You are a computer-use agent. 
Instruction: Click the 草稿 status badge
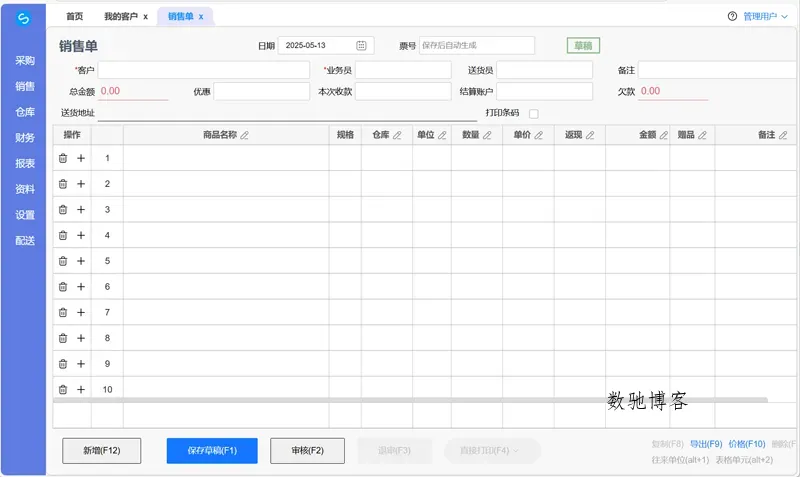click(x=583, y=45)
